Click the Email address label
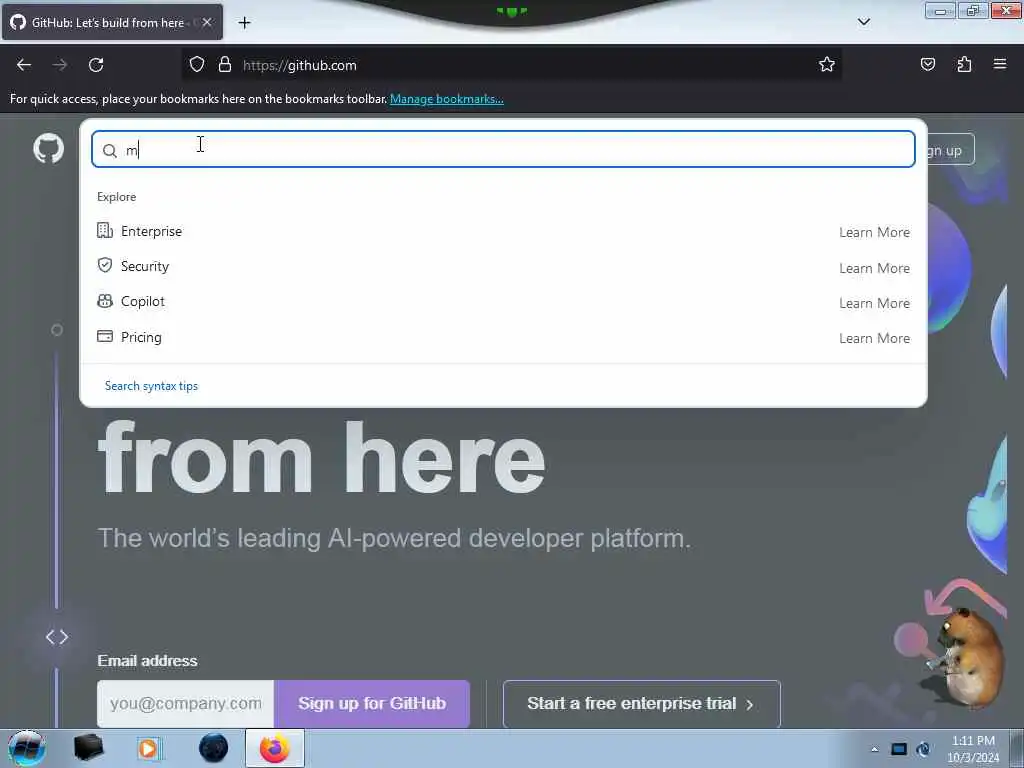The image size is (1024, 768). [x=148, y=661]
